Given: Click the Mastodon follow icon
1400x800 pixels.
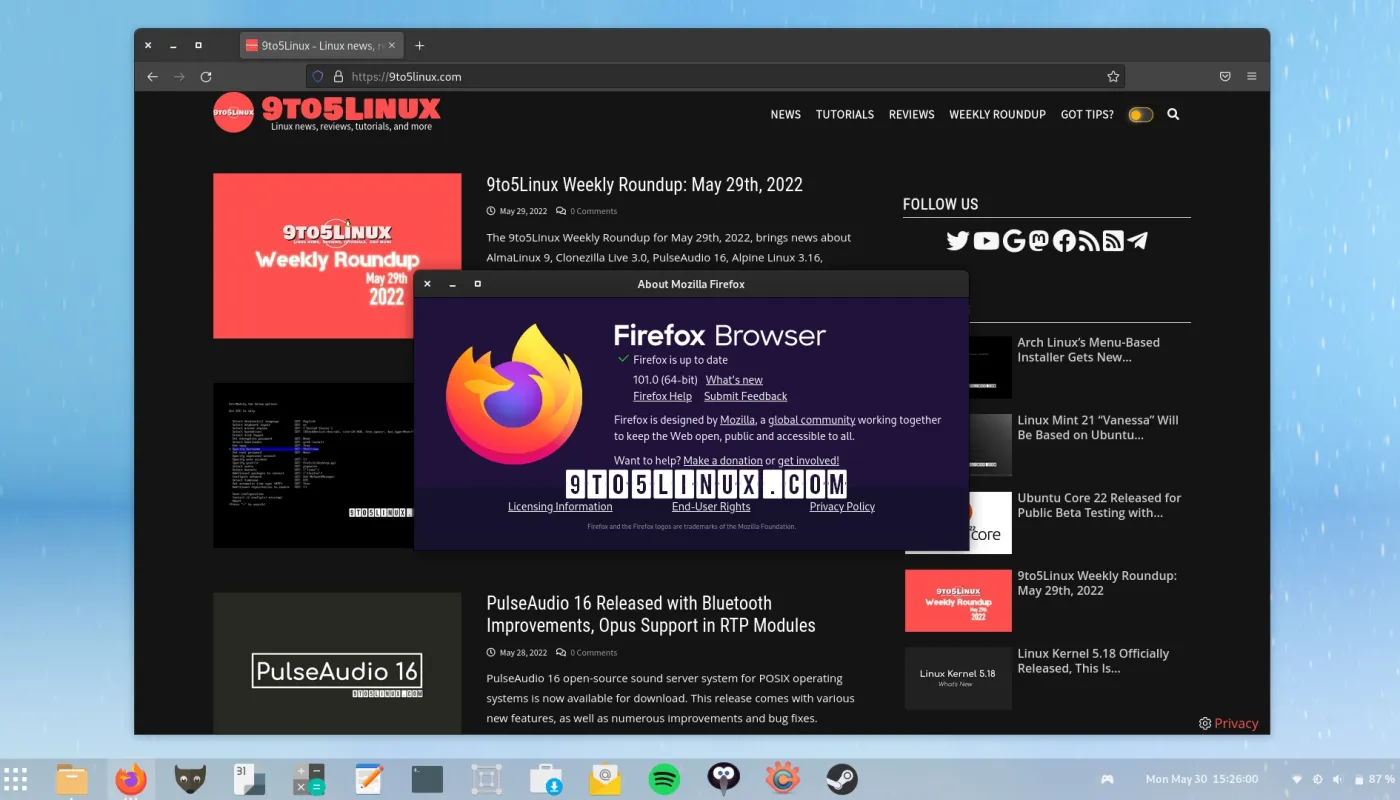Looking at the screenshot, I should click(1039, 241).
